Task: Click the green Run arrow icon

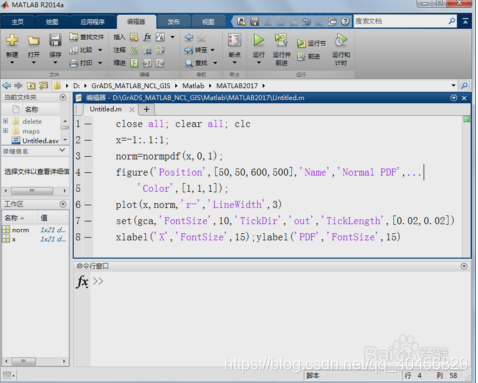Action: 259,40
